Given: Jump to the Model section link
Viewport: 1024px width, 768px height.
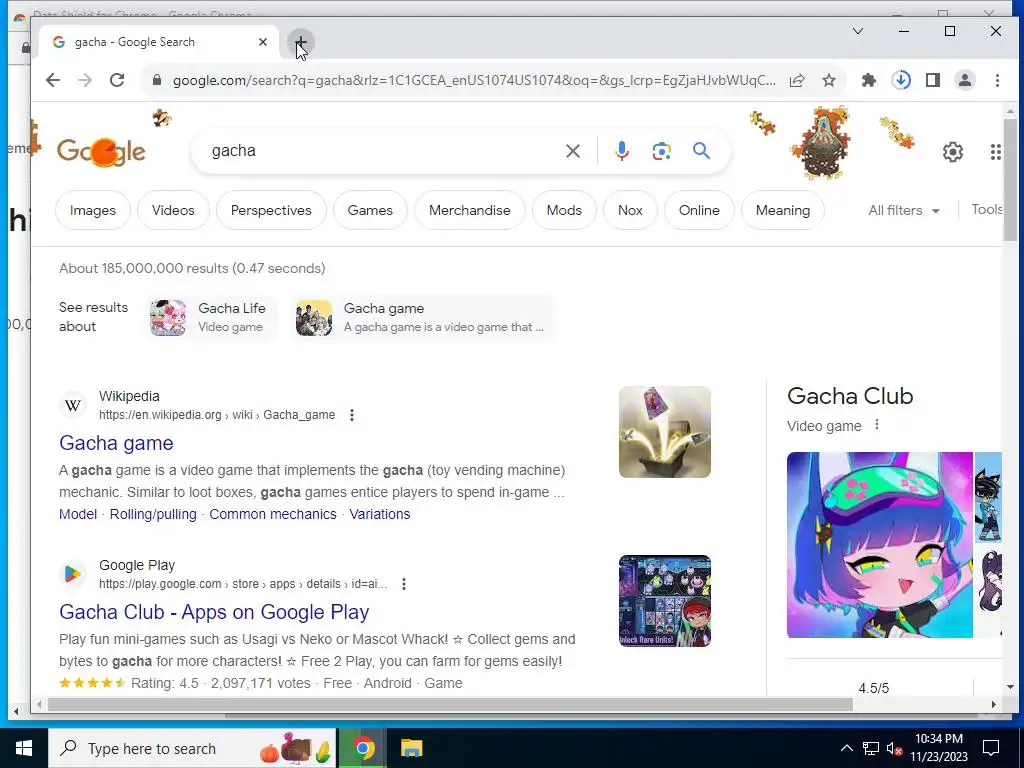Looking at the screenshot, I should pos(78,514).
